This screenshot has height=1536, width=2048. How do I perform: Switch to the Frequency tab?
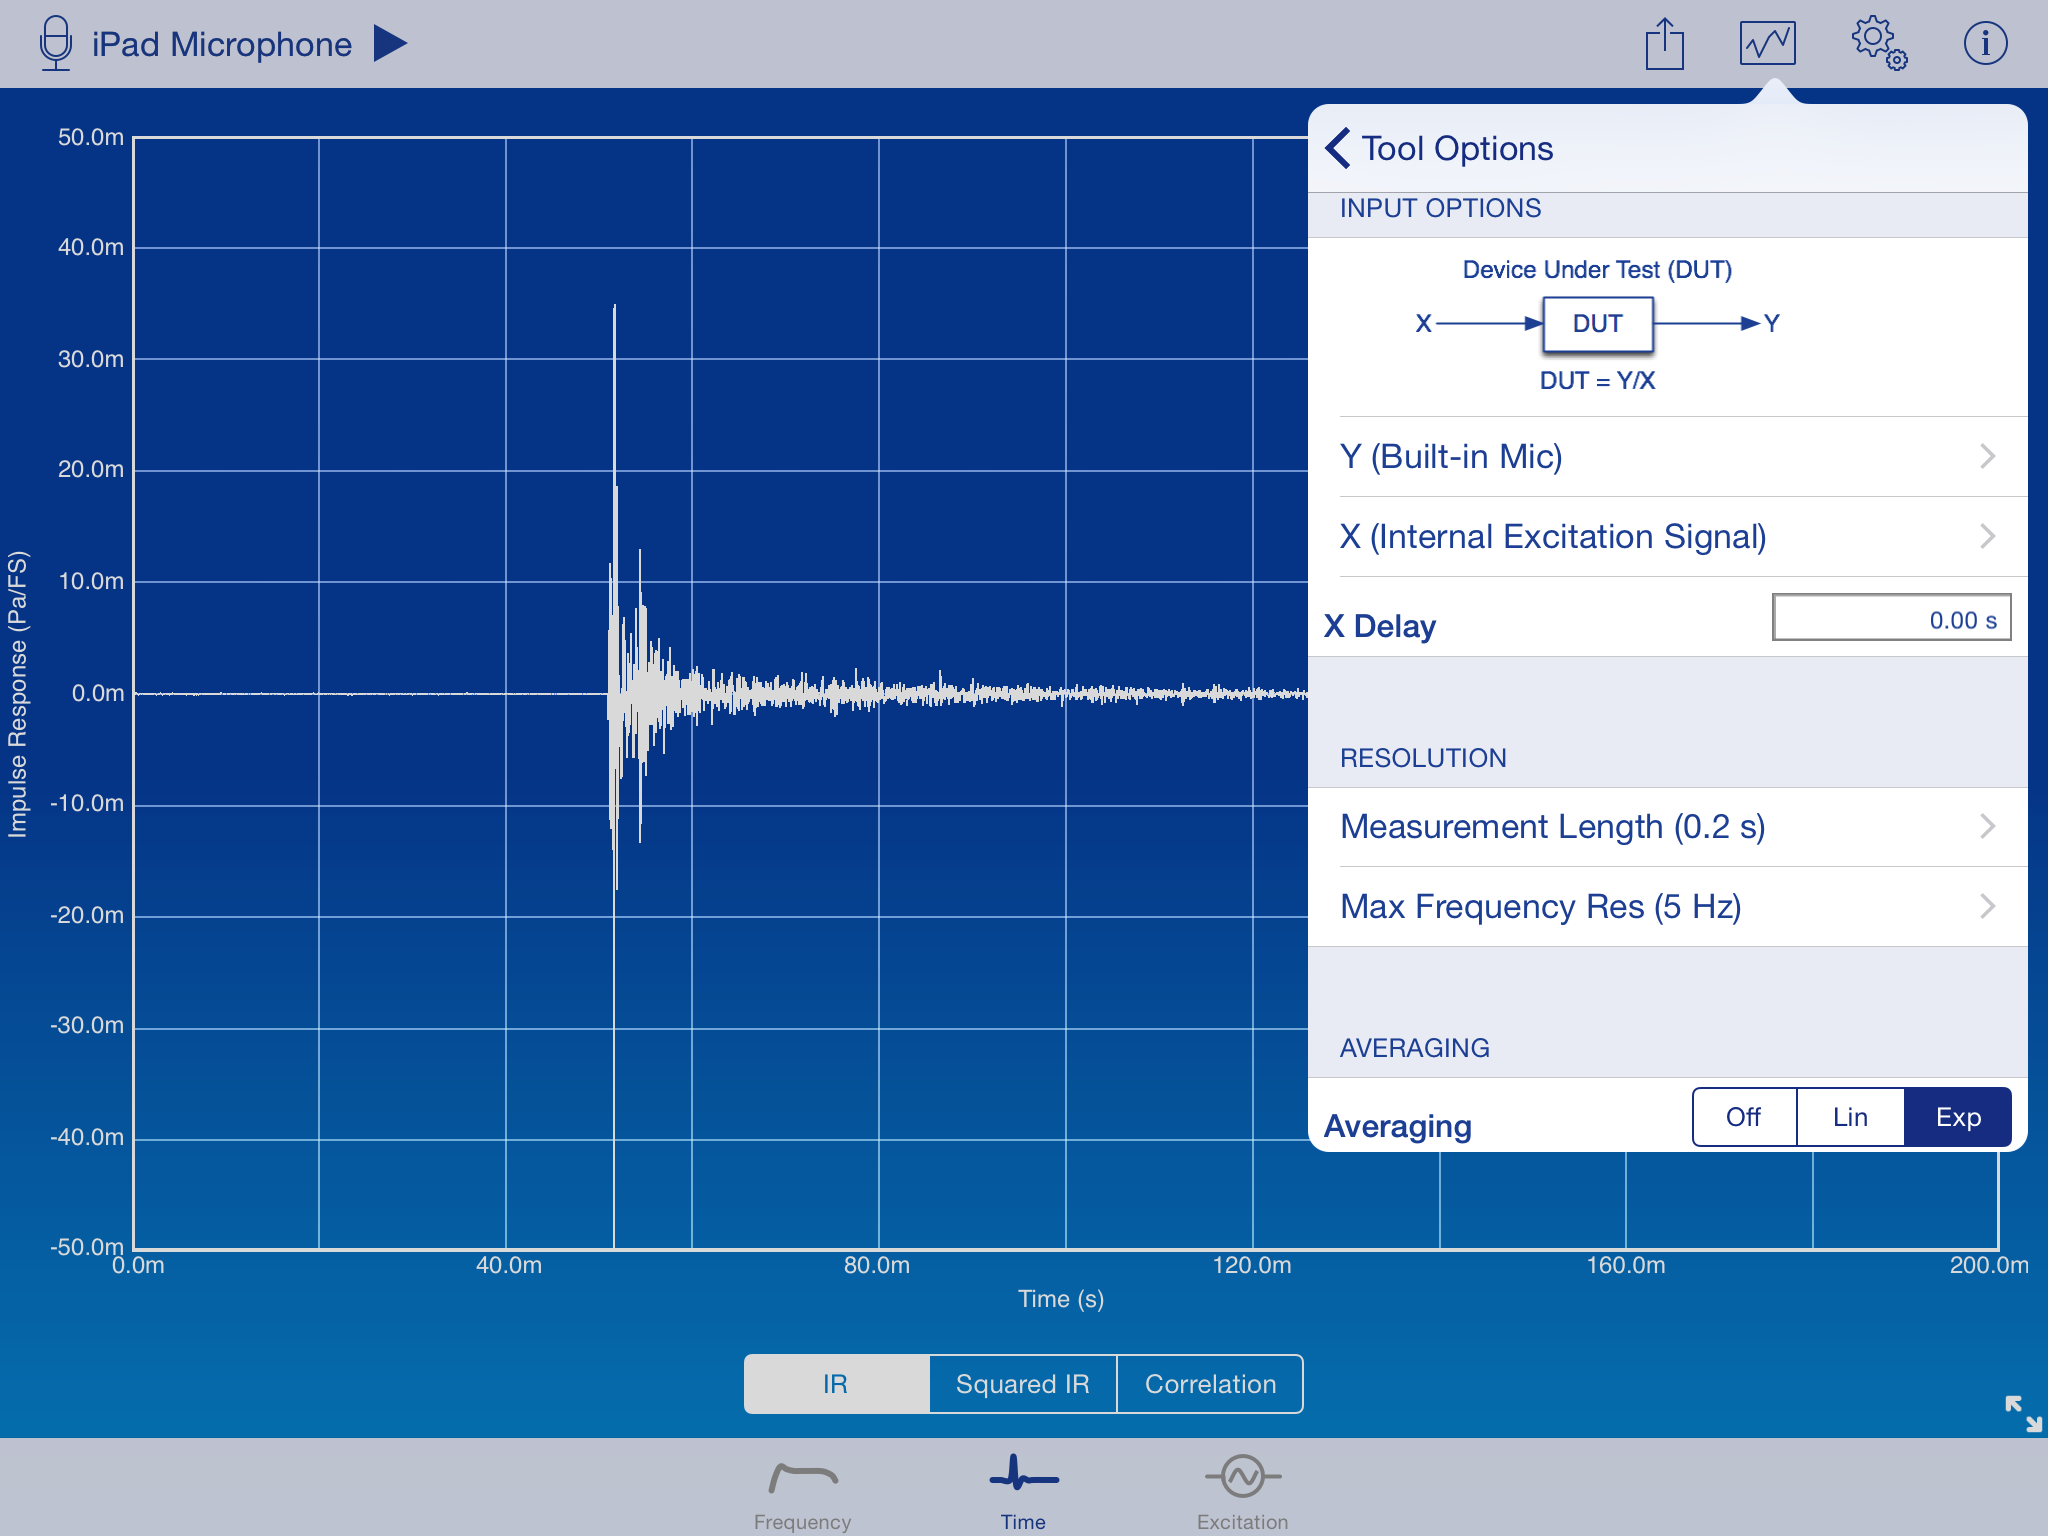802,1492
